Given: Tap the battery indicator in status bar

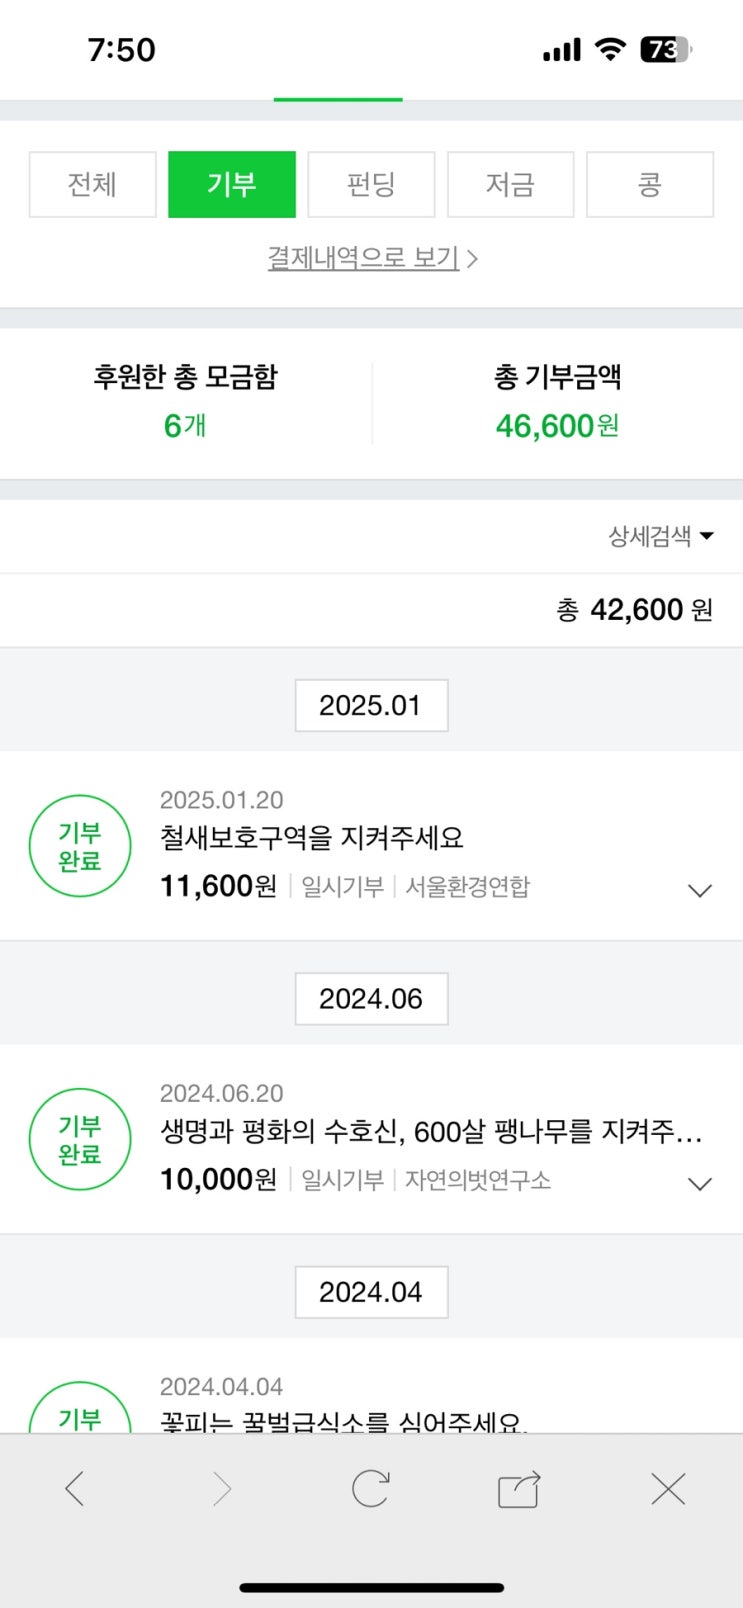Looking at the screenshot, I should (x=665, y=50).
